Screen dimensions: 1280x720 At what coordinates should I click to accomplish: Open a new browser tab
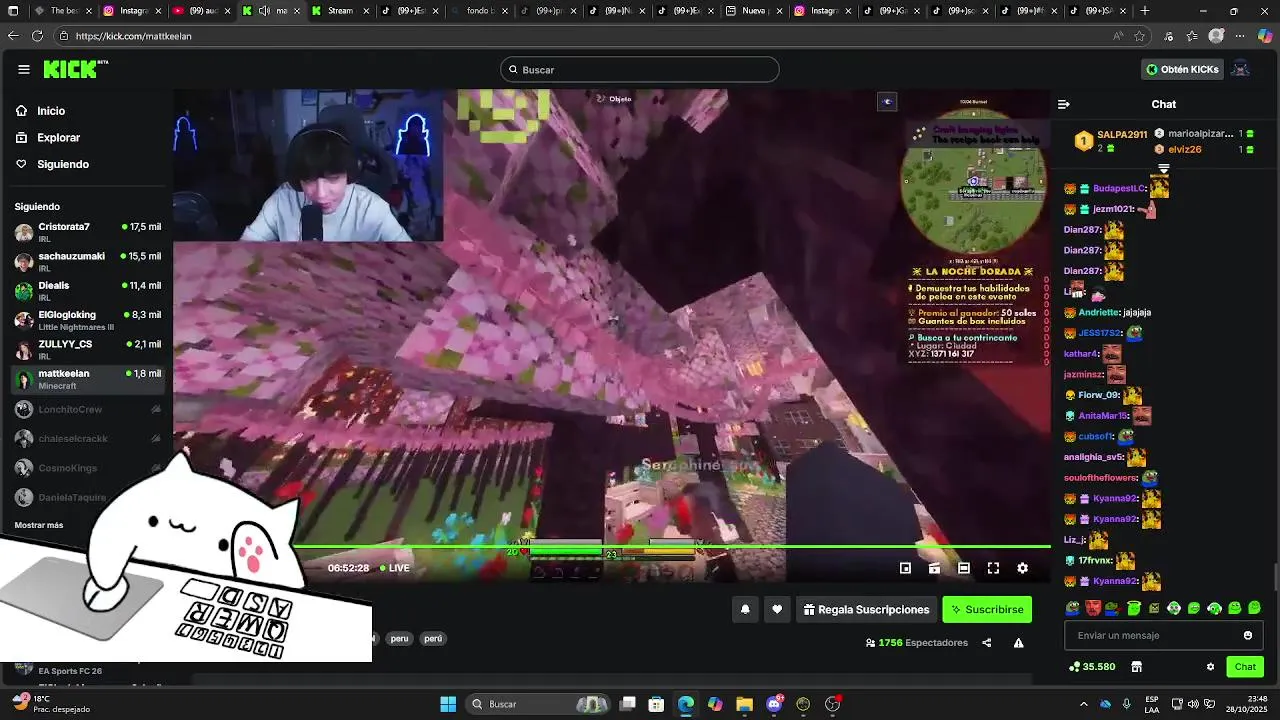coord(1145,11)
